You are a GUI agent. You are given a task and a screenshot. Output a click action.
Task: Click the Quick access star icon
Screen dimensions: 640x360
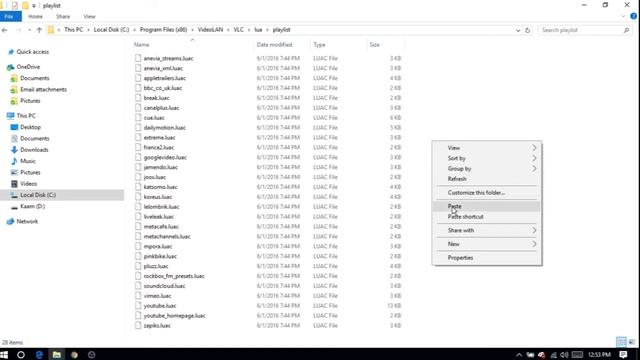[11, 52]
